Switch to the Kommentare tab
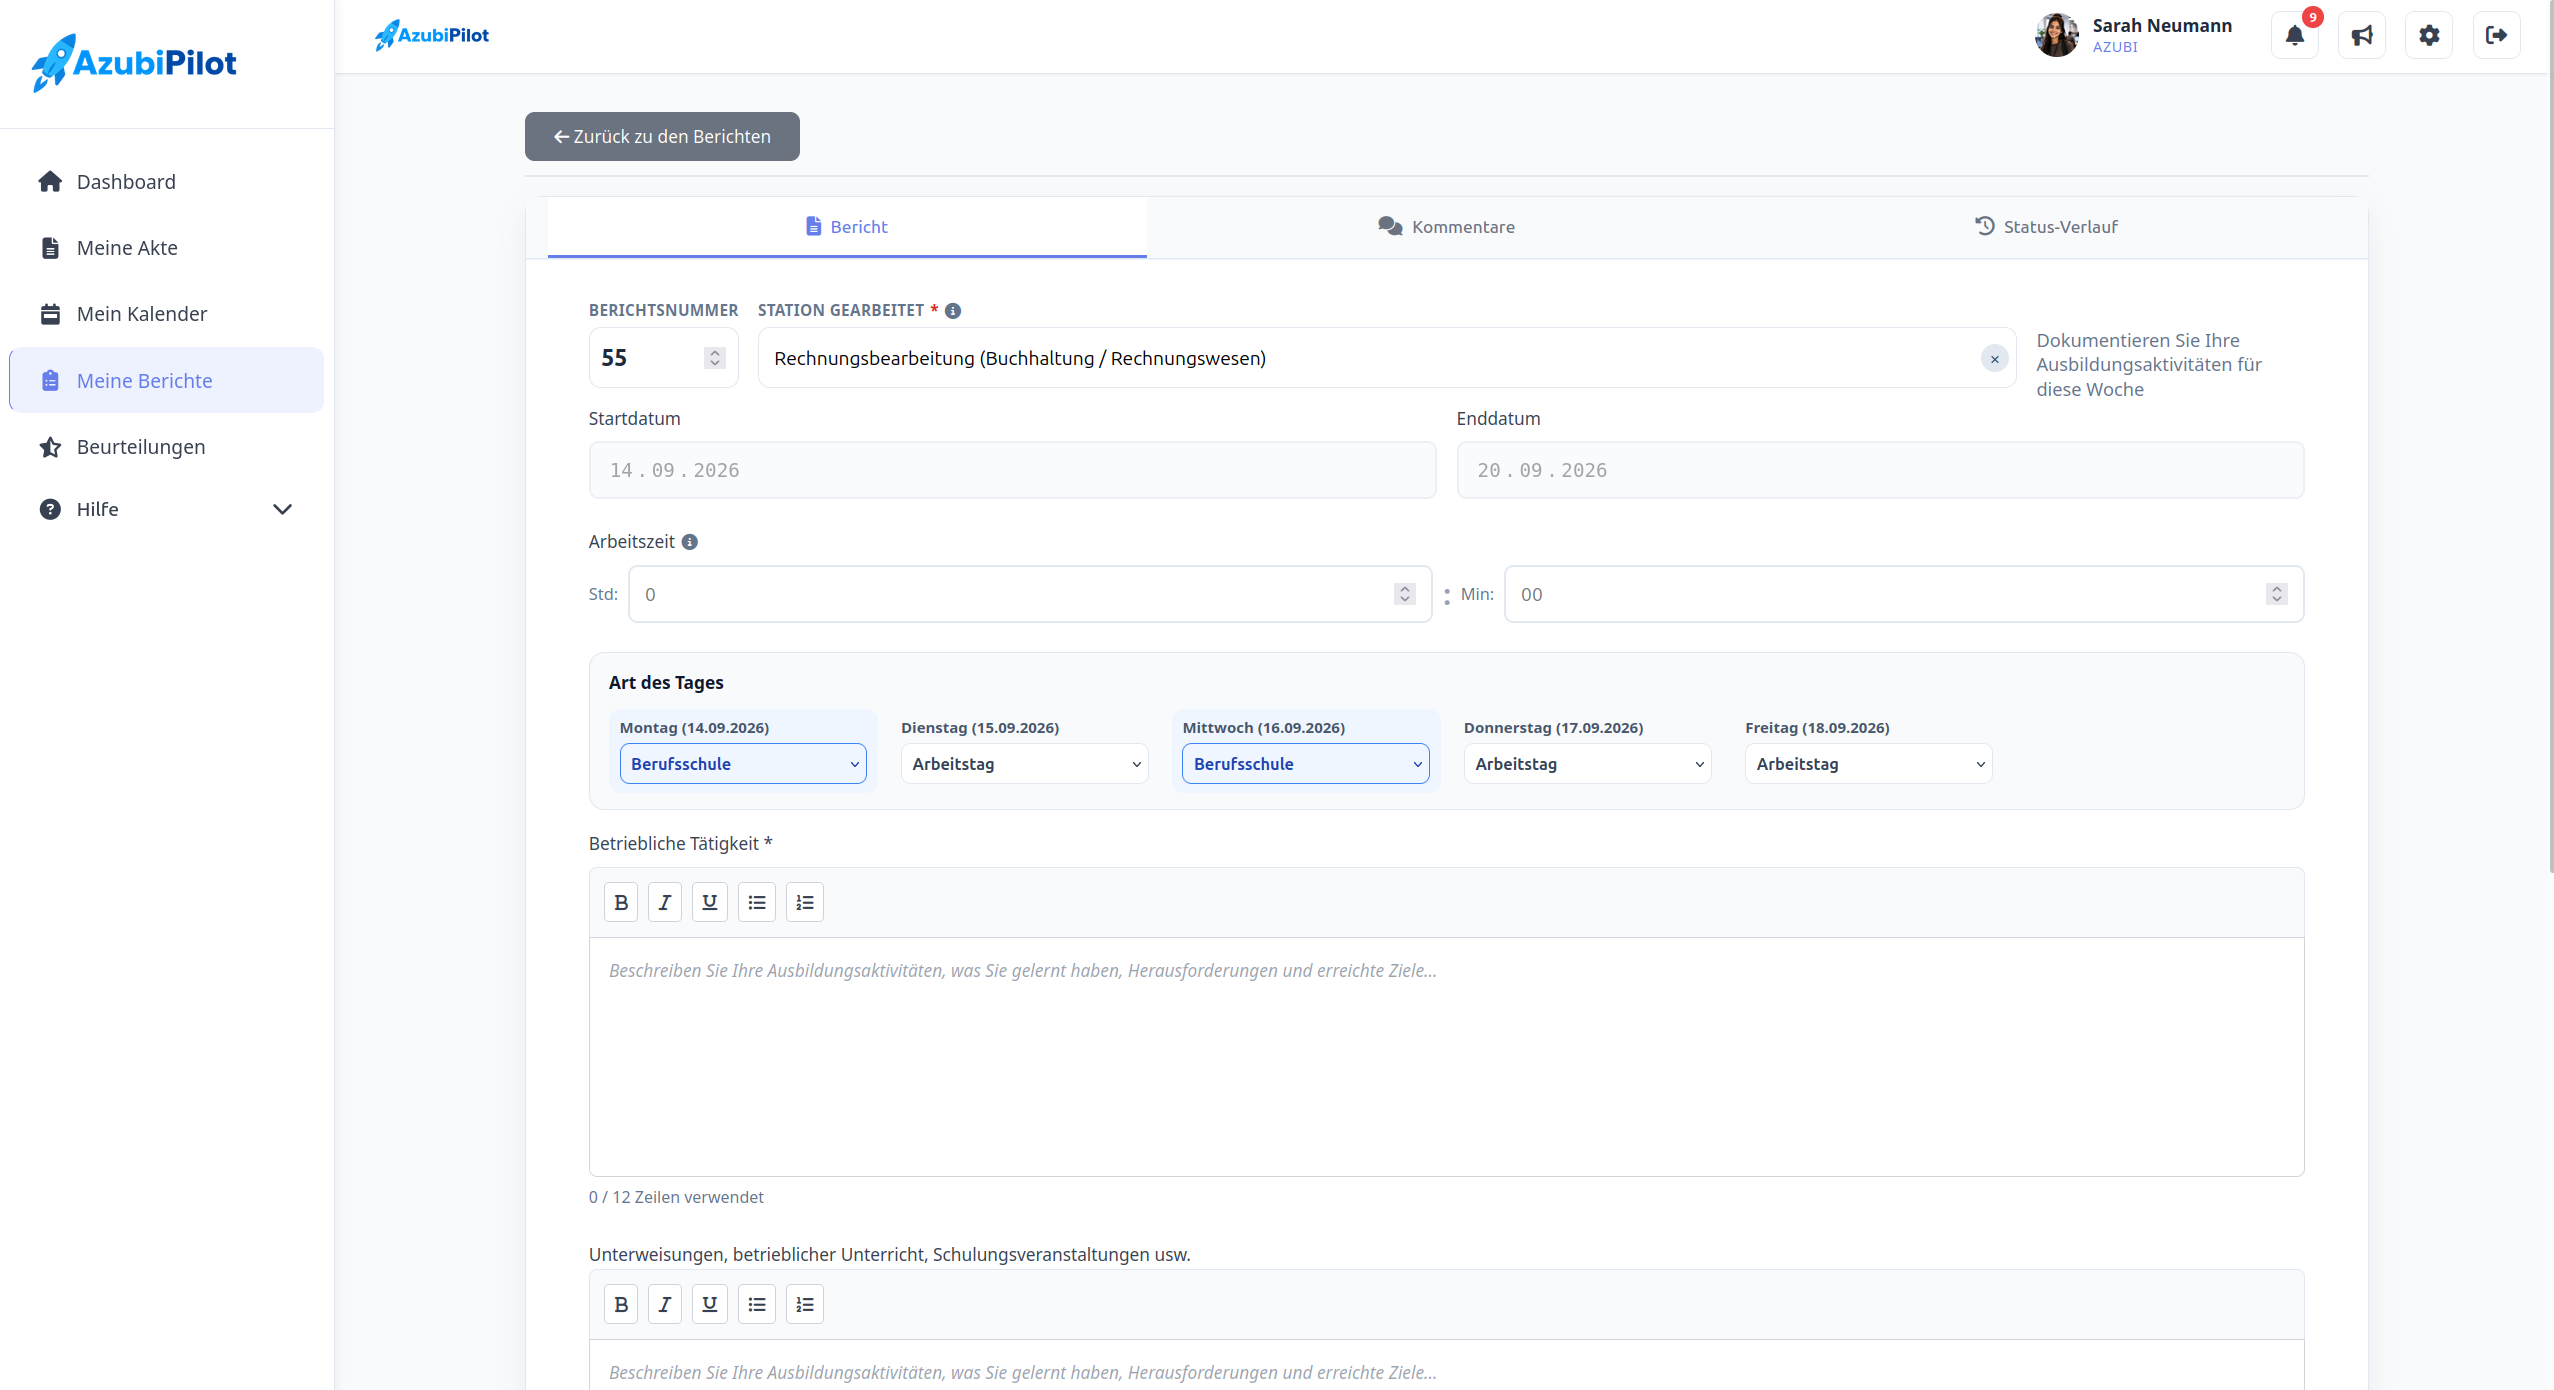 [x=1446, y=227]
